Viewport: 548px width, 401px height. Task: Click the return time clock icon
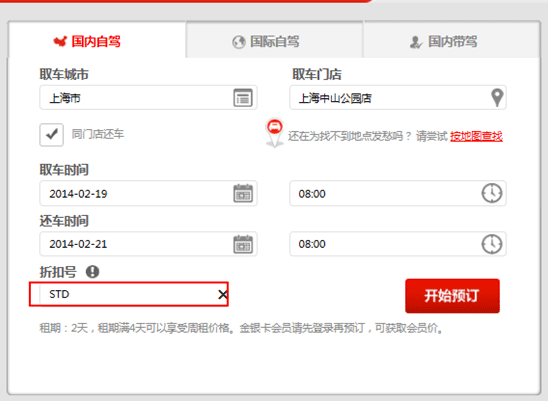(492, 244)
